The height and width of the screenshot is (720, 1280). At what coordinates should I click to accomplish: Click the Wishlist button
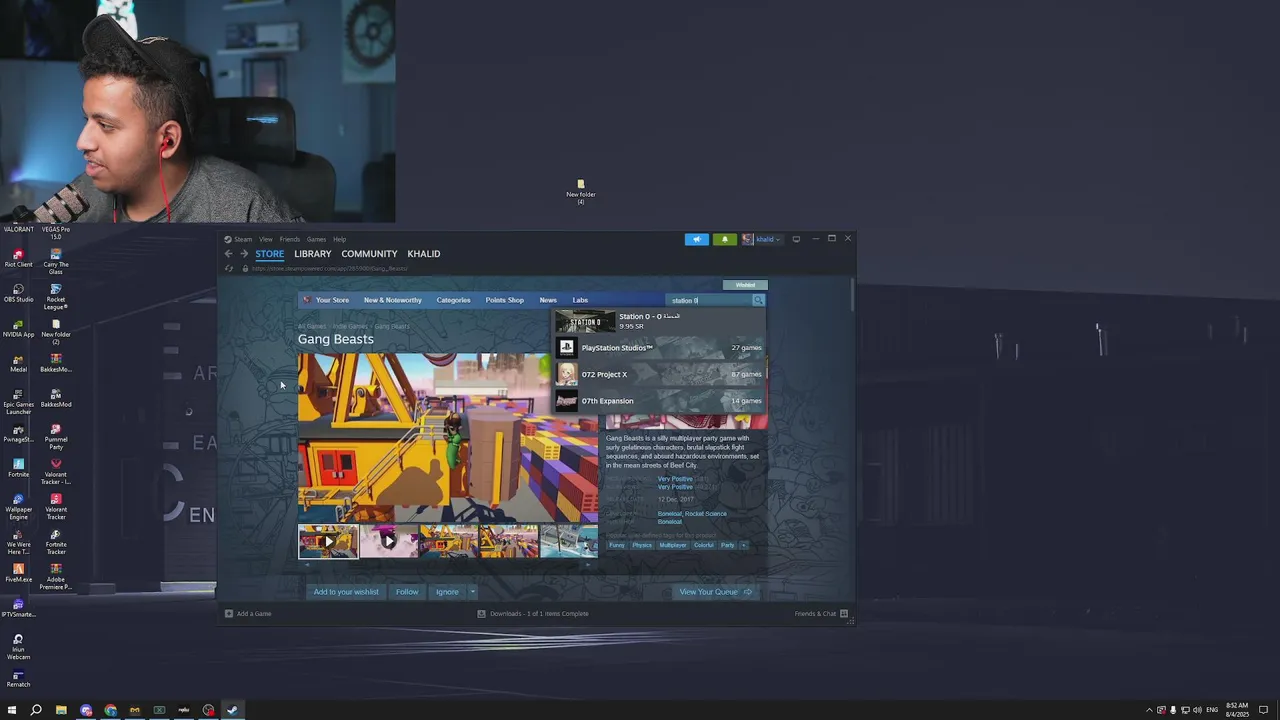[745, 285]
